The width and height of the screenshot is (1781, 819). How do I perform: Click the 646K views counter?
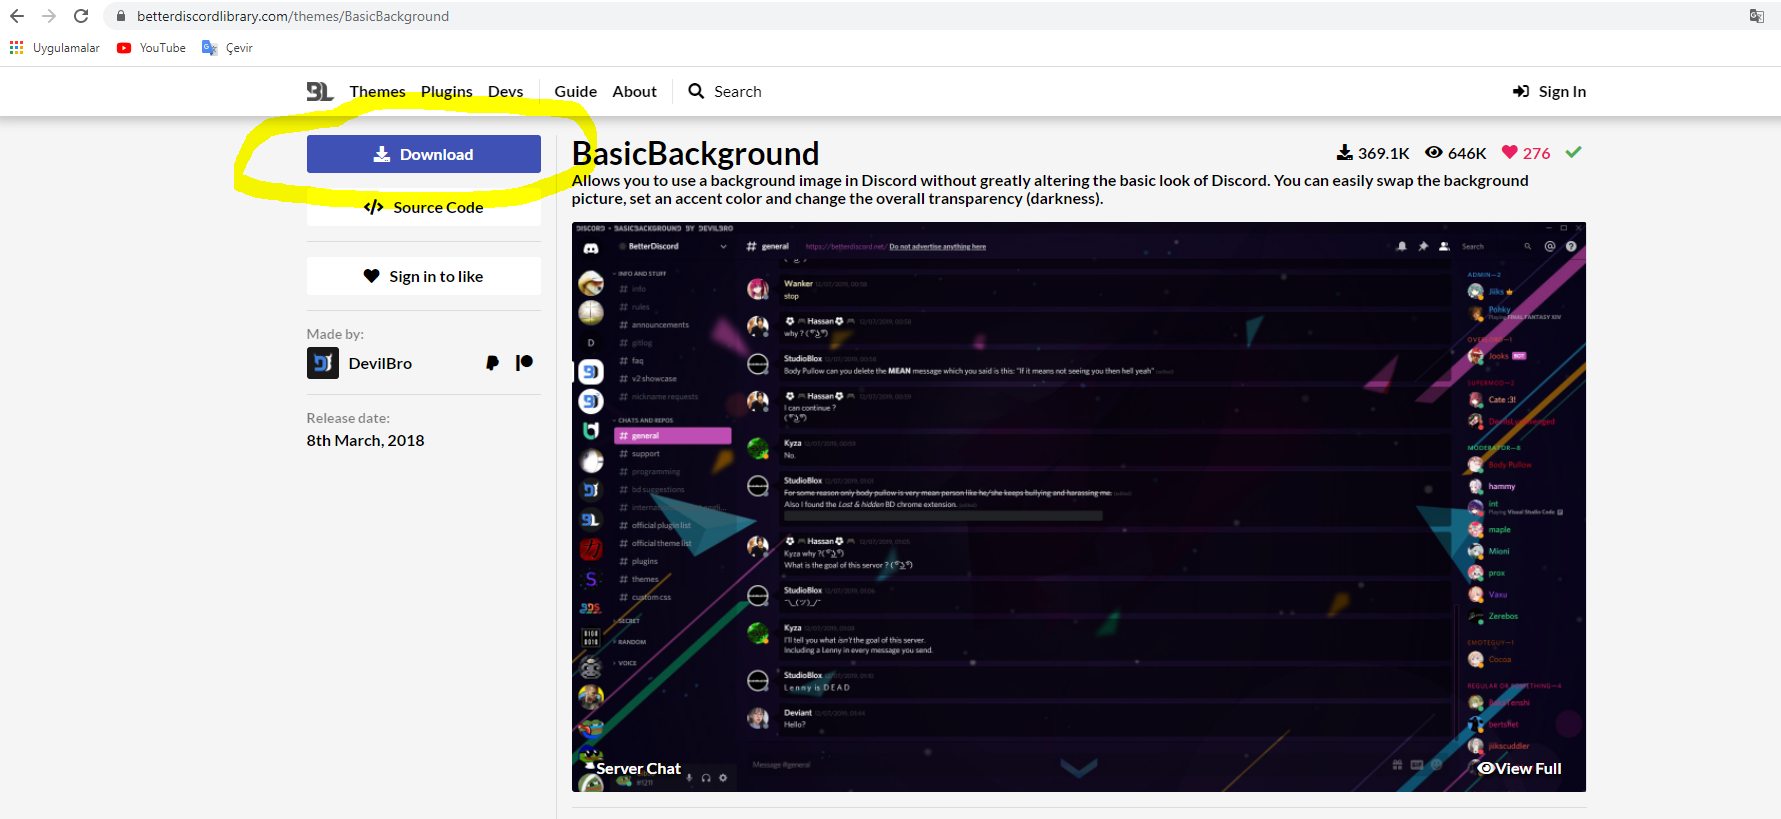[1455, 153]
